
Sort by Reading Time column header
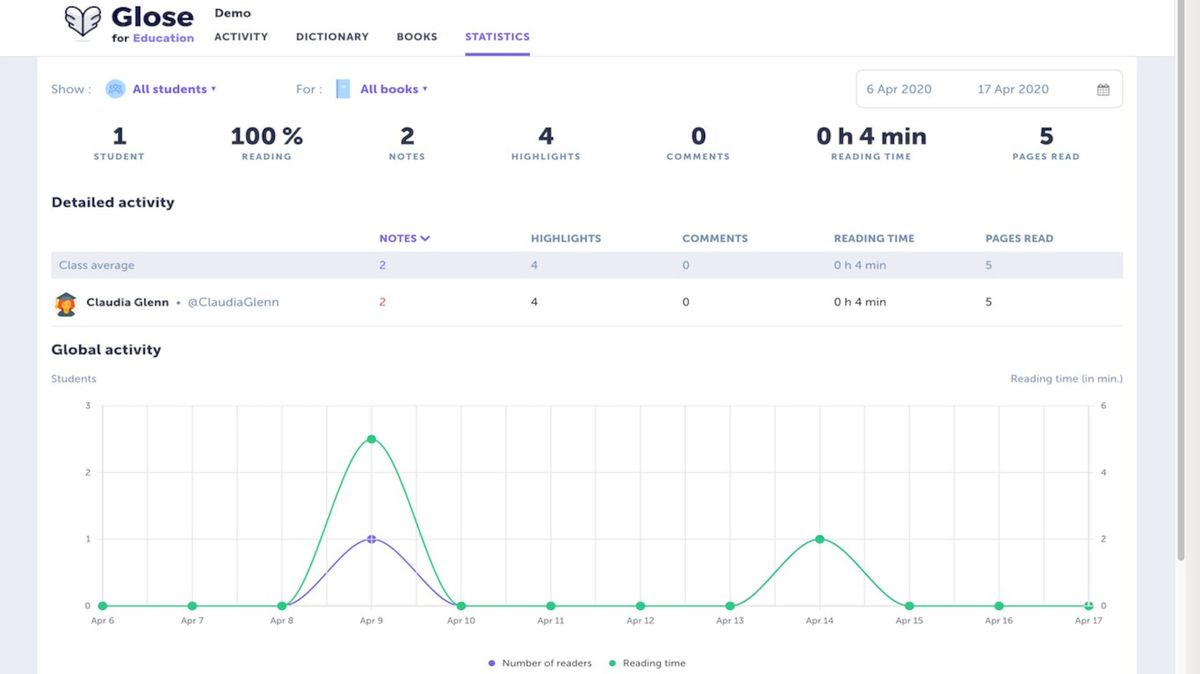coord(874,238)
